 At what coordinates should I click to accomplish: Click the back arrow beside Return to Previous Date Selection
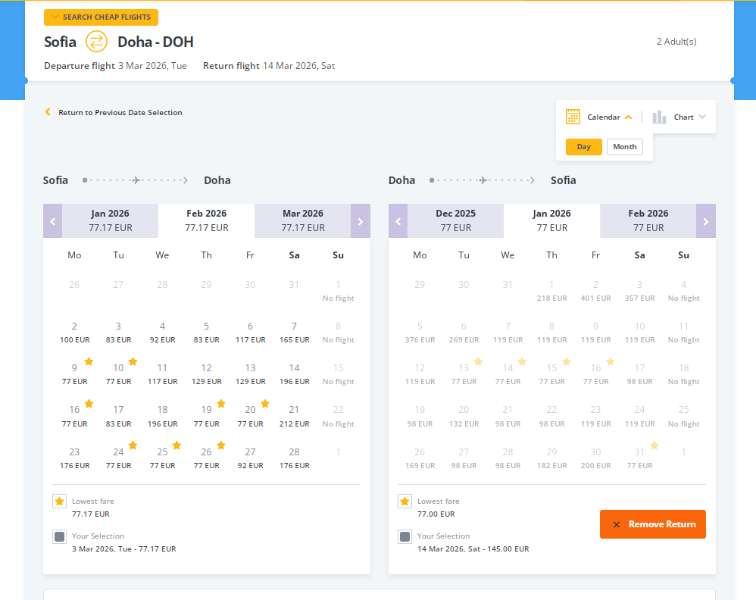coord(48,112)
